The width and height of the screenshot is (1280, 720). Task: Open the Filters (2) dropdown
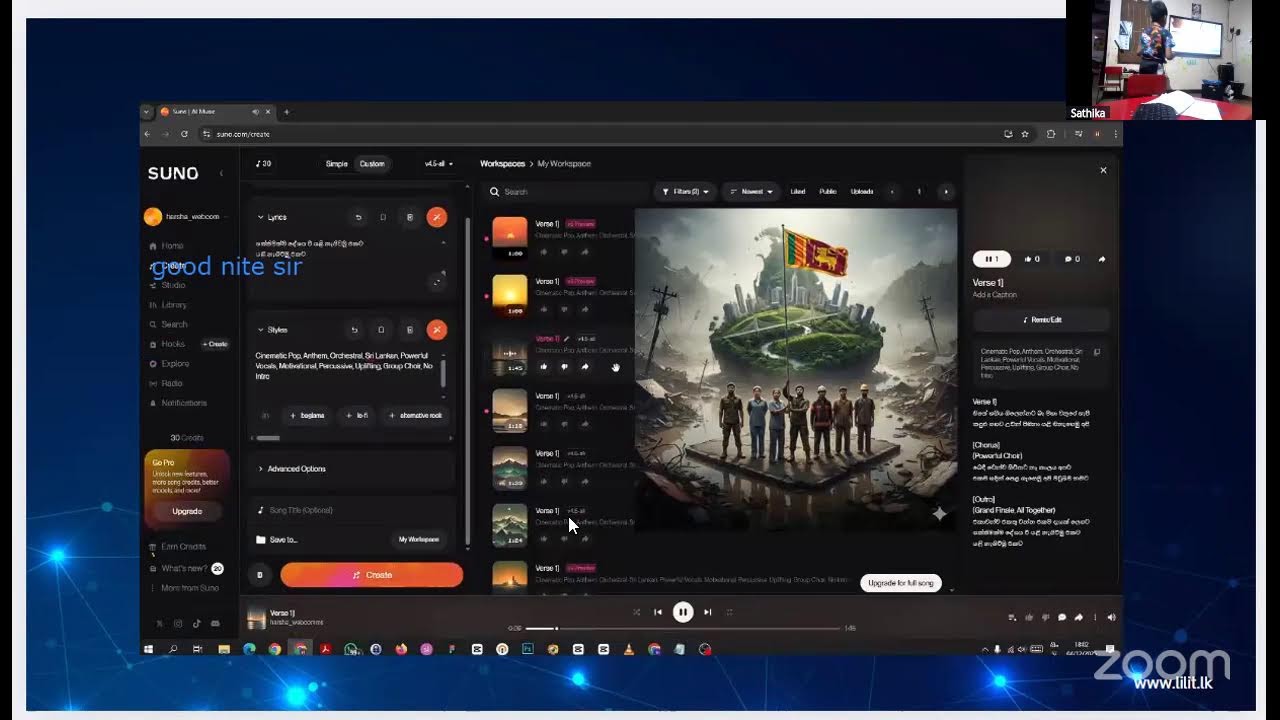686,192
